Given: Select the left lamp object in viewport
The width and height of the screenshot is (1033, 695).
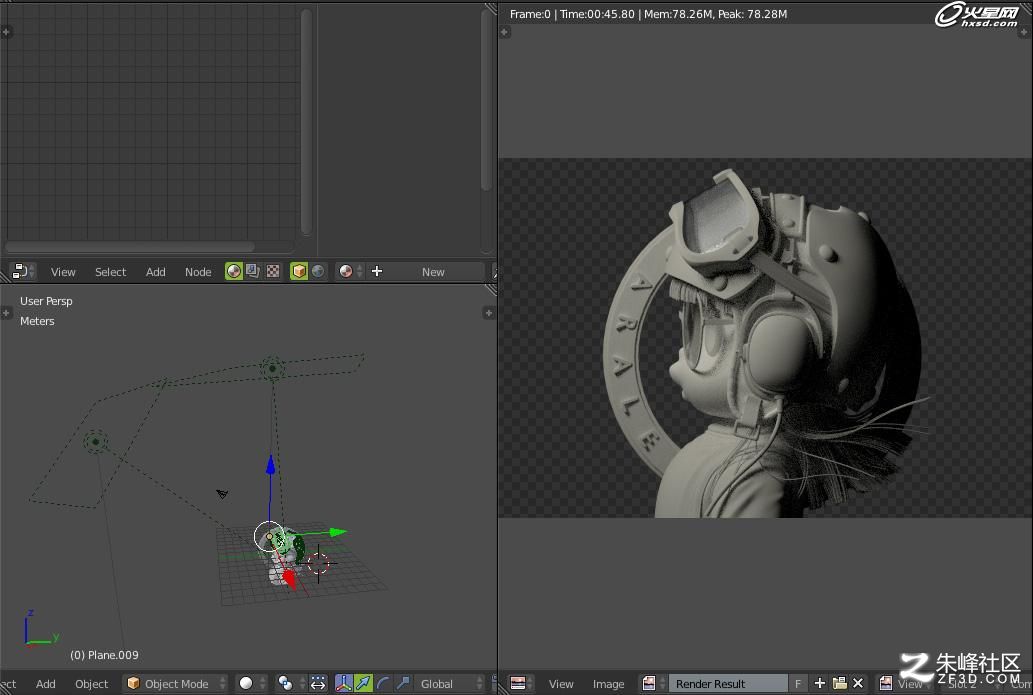Looking at the screenshot, I should [96, 441].
